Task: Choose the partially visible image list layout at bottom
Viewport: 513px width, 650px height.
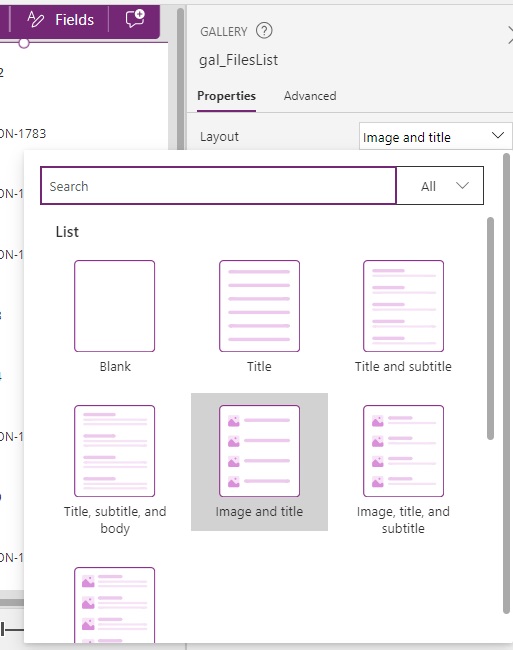Action: [x=115, y=605]
